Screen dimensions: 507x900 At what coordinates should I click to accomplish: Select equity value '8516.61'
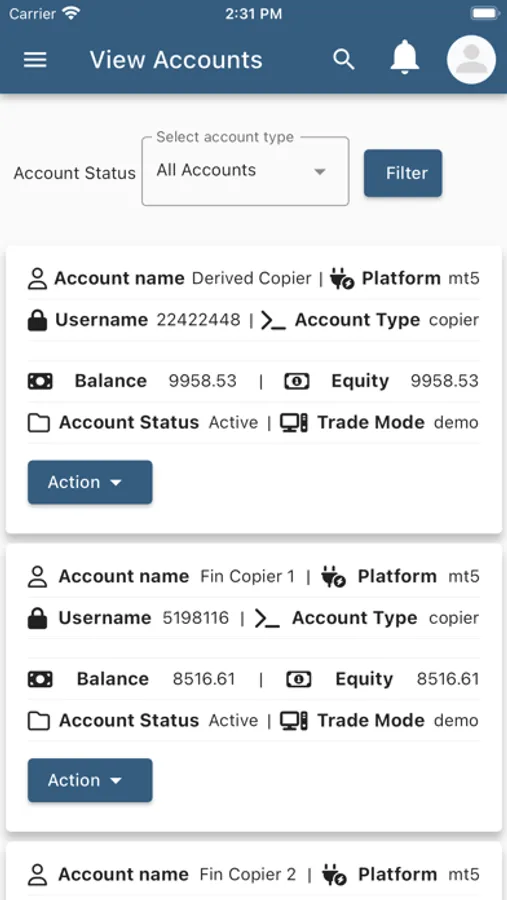tap(448, 679)
